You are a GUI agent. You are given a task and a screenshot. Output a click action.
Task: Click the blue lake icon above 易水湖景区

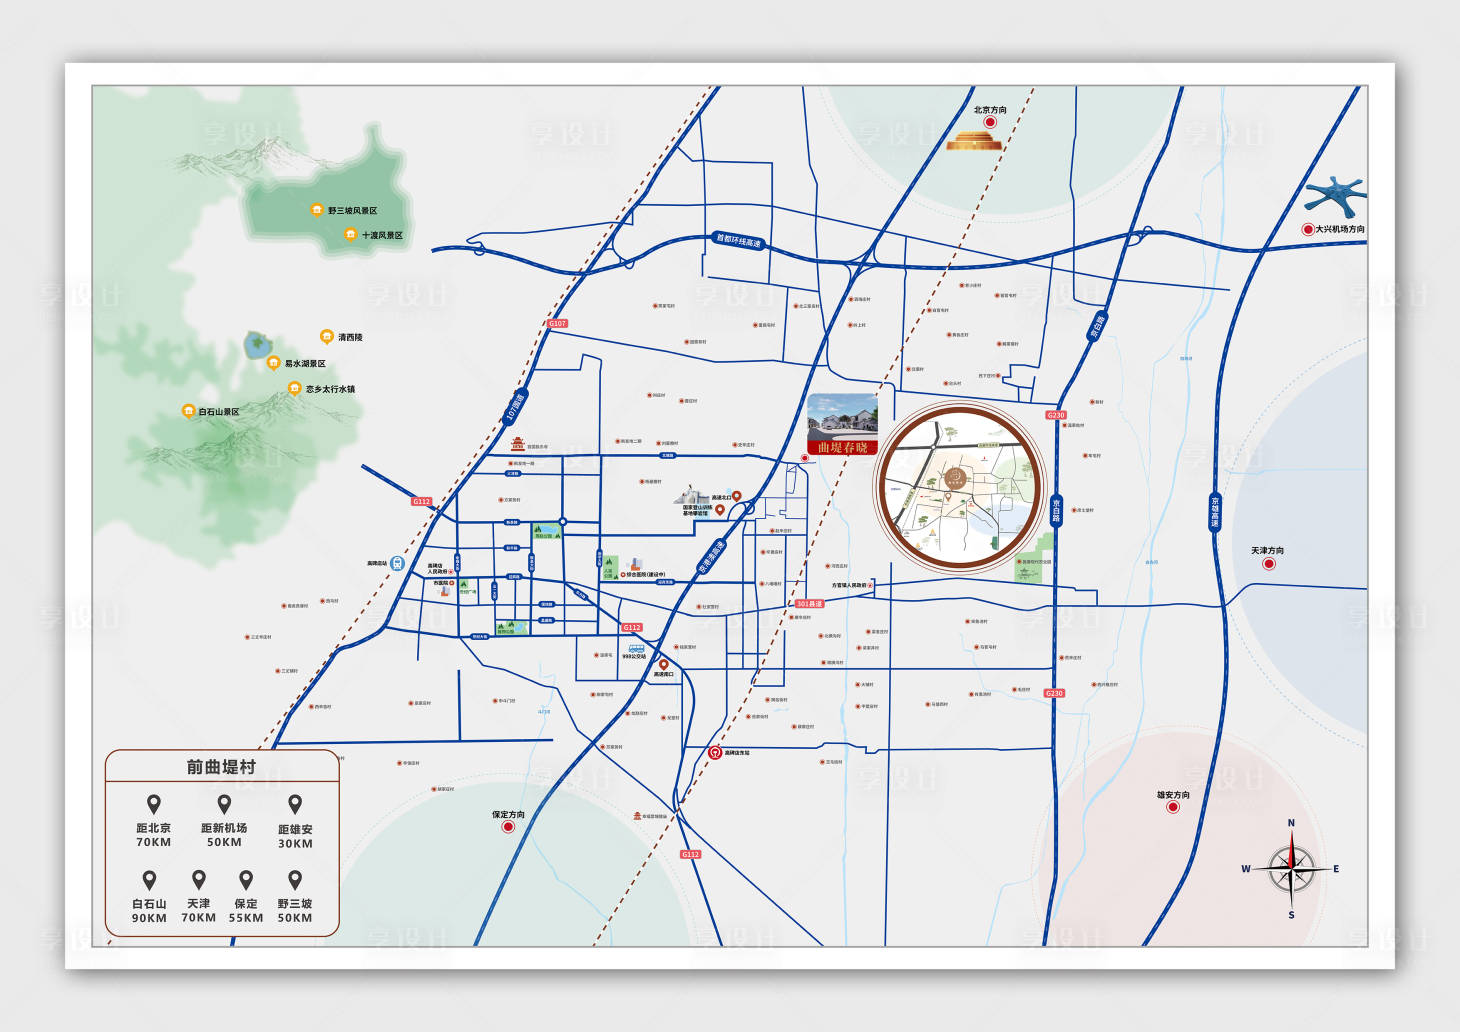[259, 346]
